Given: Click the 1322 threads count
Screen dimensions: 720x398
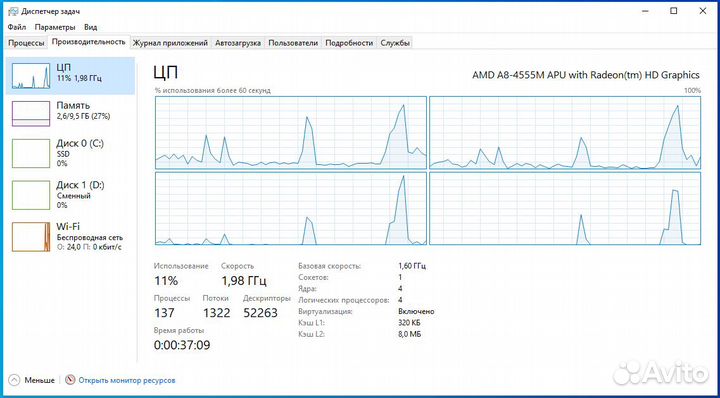Looking at the screenshot, I should (x=216, y=313).
